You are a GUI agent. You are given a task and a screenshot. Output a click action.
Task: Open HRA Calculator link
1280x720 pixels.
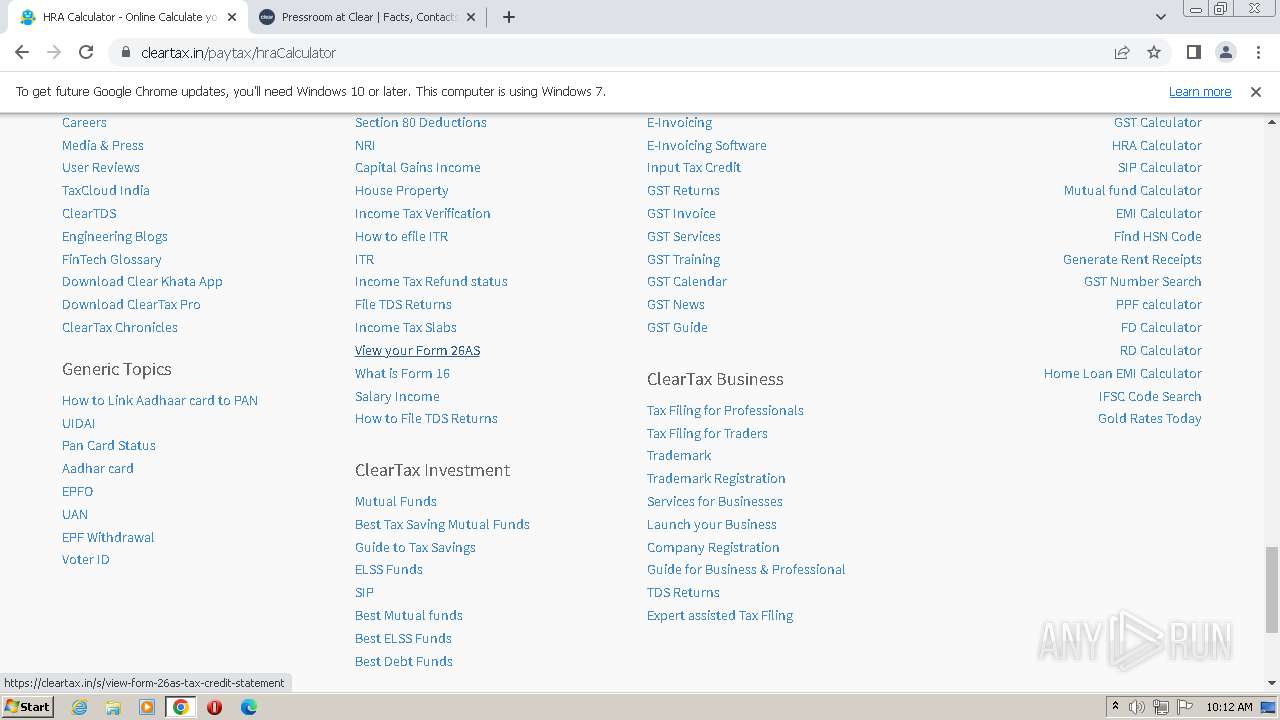pos(1157,145)
